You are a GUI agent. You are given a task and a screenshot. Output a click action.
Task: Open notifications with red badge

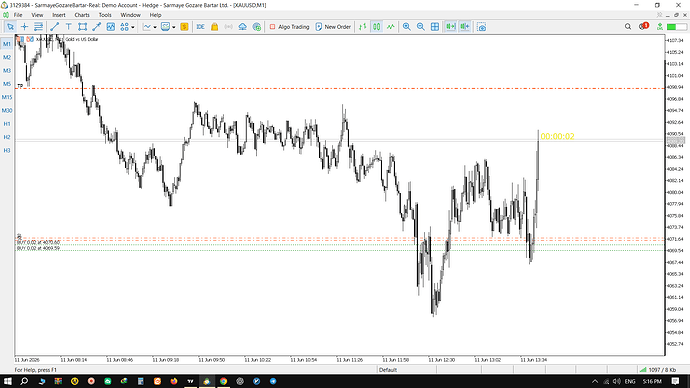643,26
